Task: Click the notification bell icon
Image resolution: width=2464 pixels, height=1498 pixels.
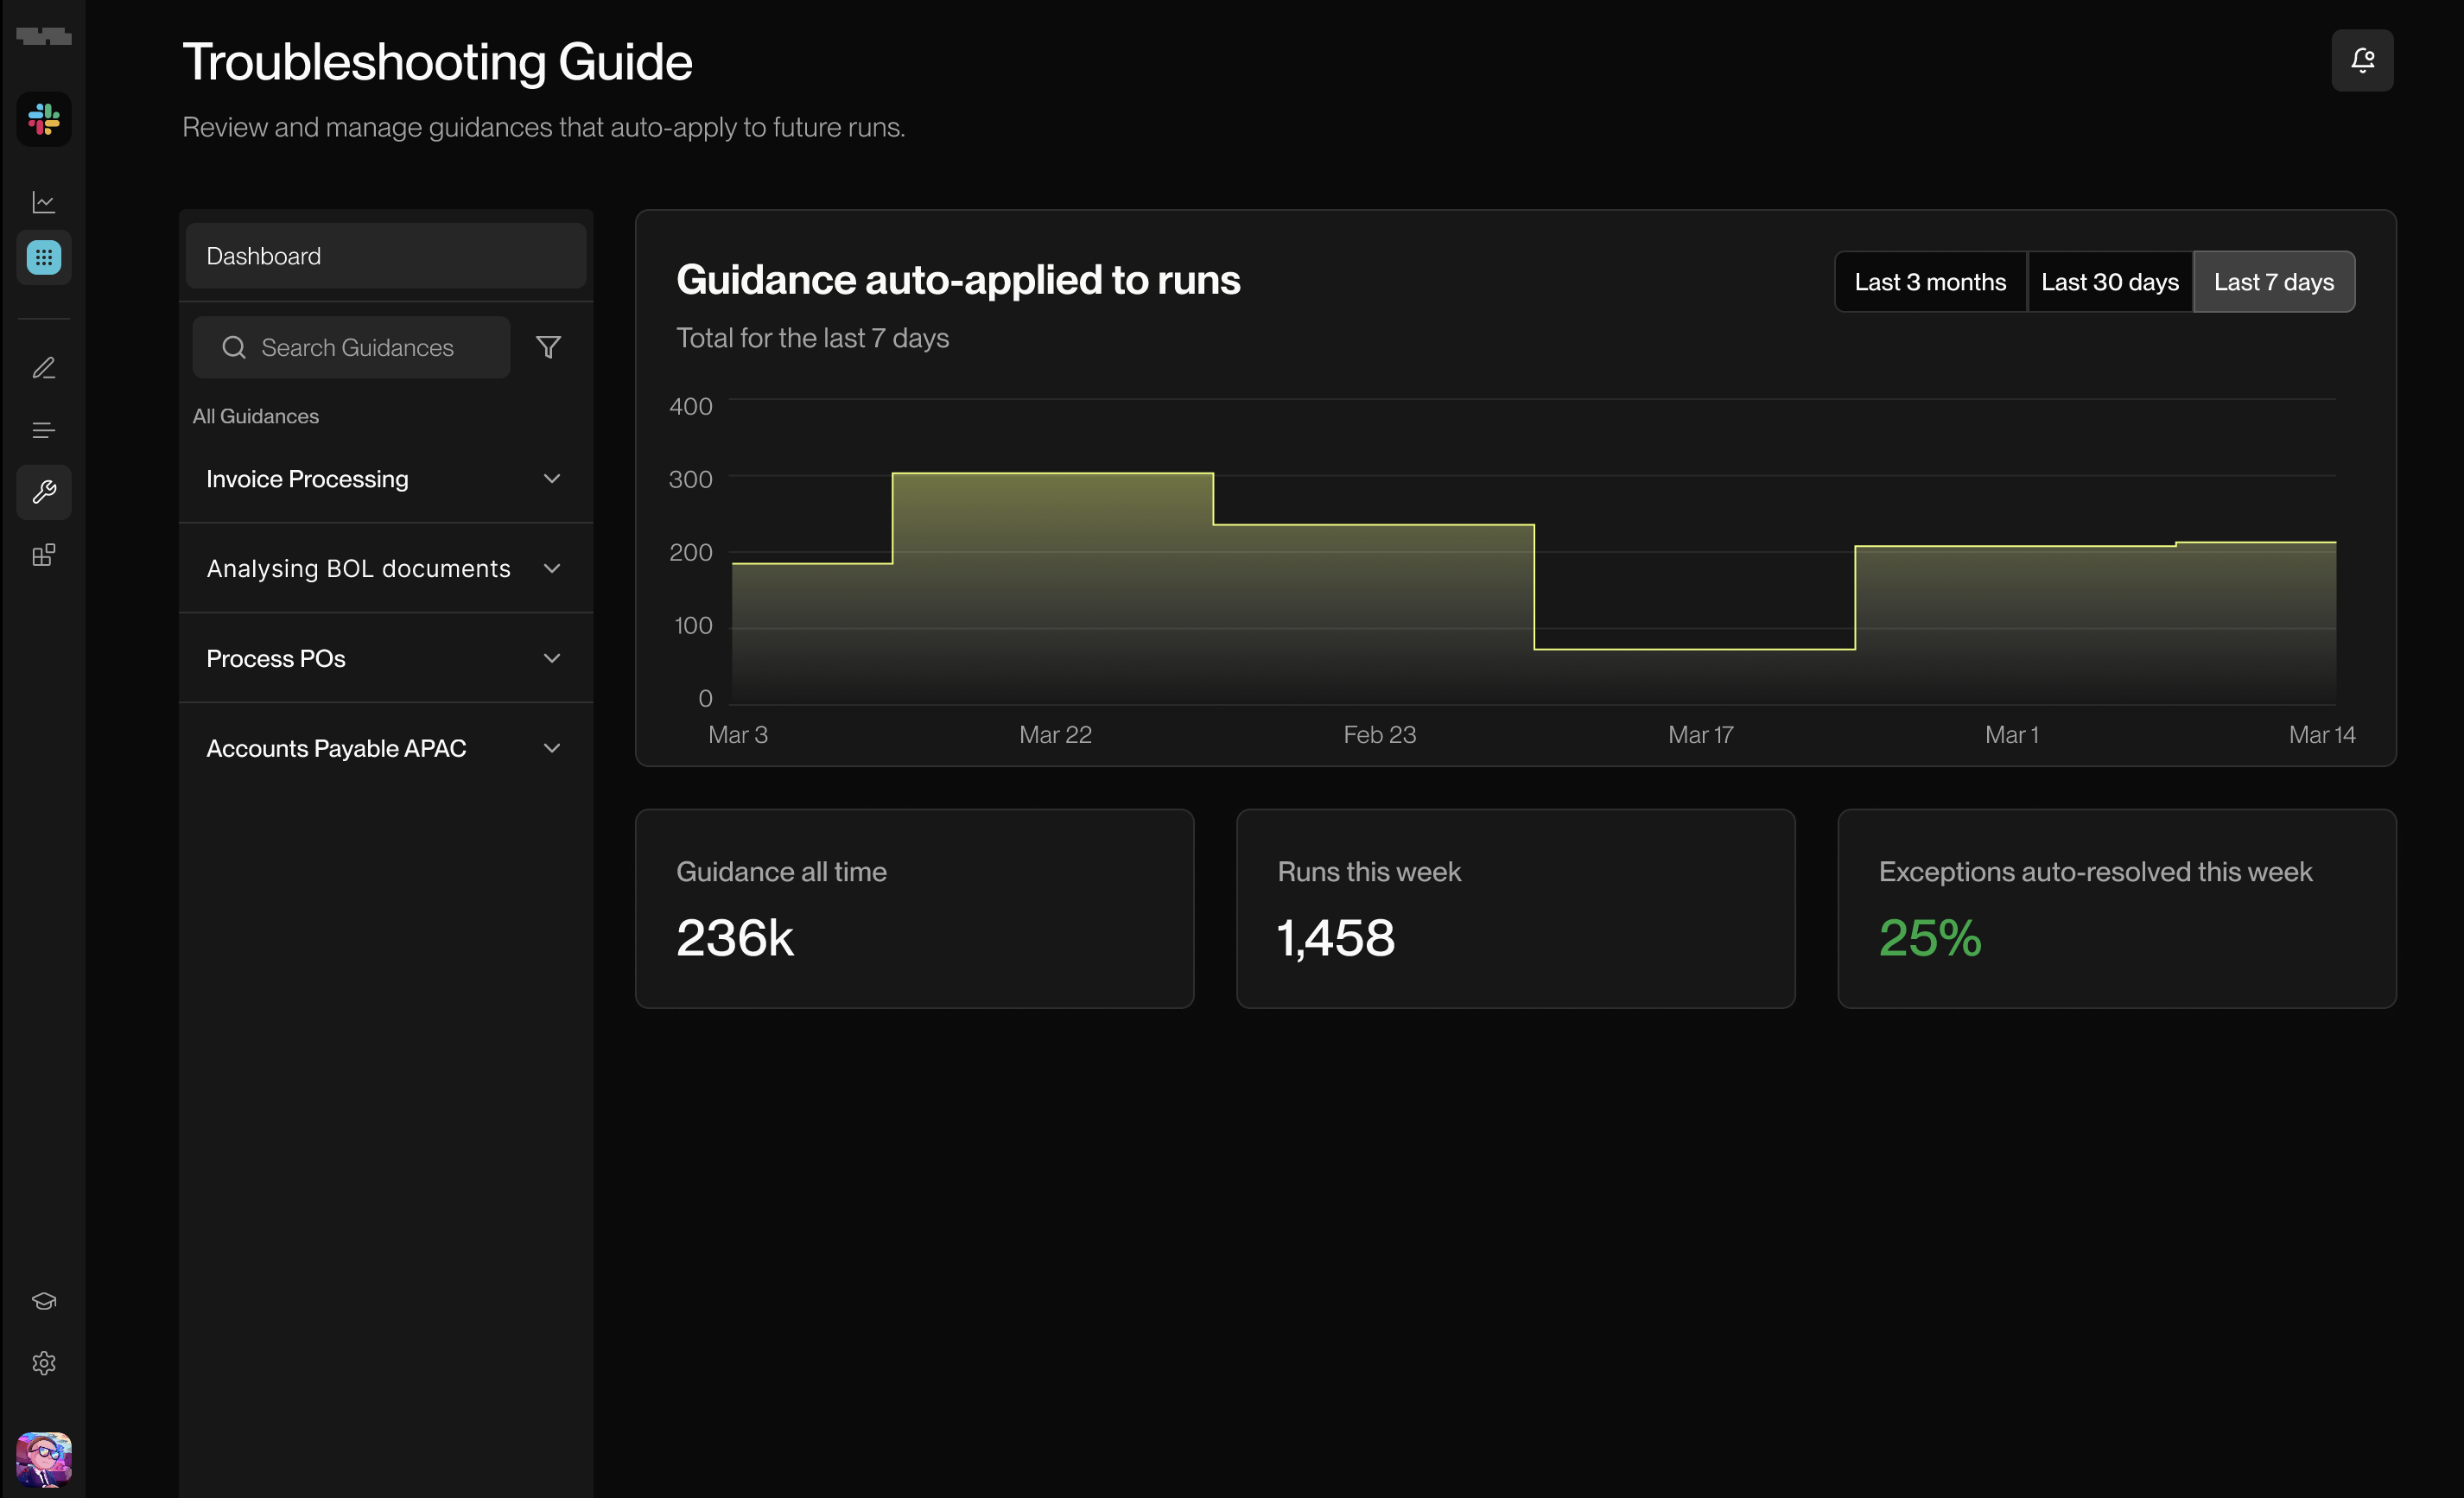Action: pyautogui.click(x=2362, y=61)
